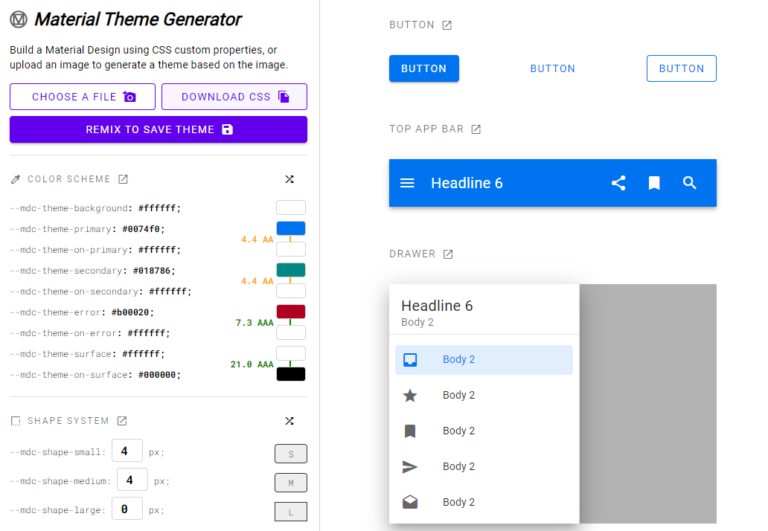Click the star icon in the drawer
768x531 pixels.
[410, 395]
